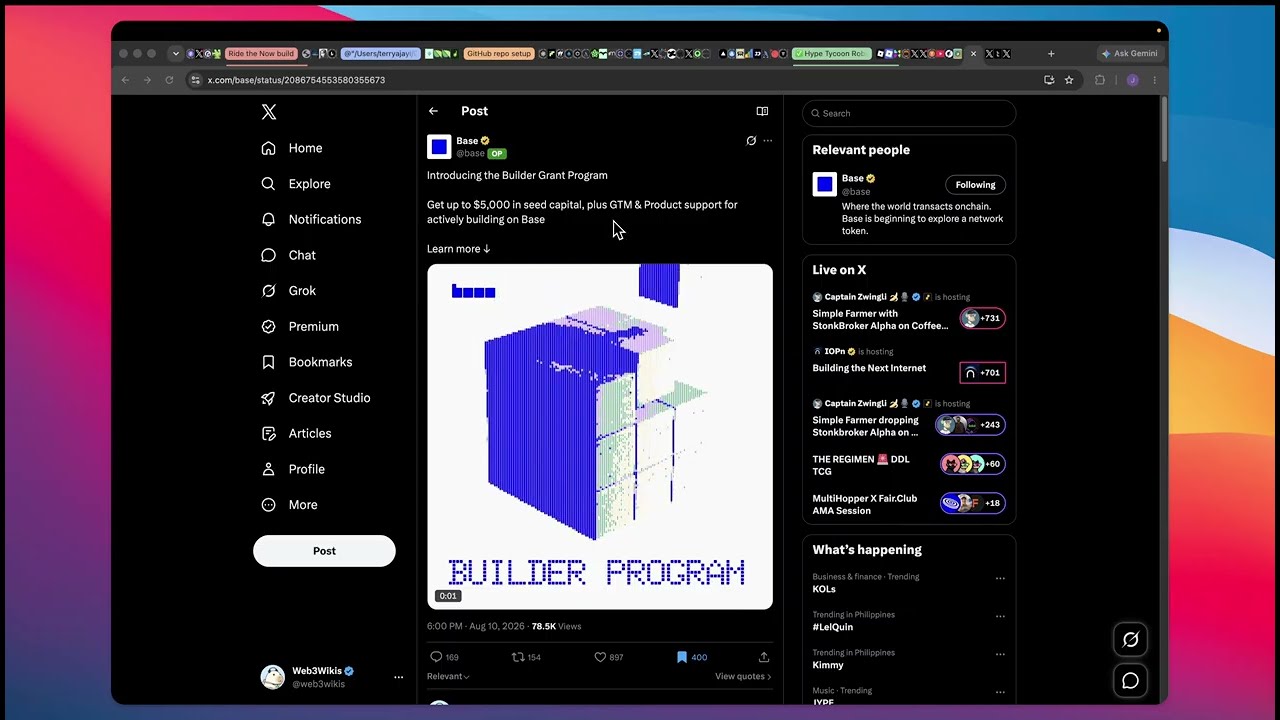This screenshot has height=720, width=1280.
Task: Share the post via share icon
Action: (x=764, y=657)
